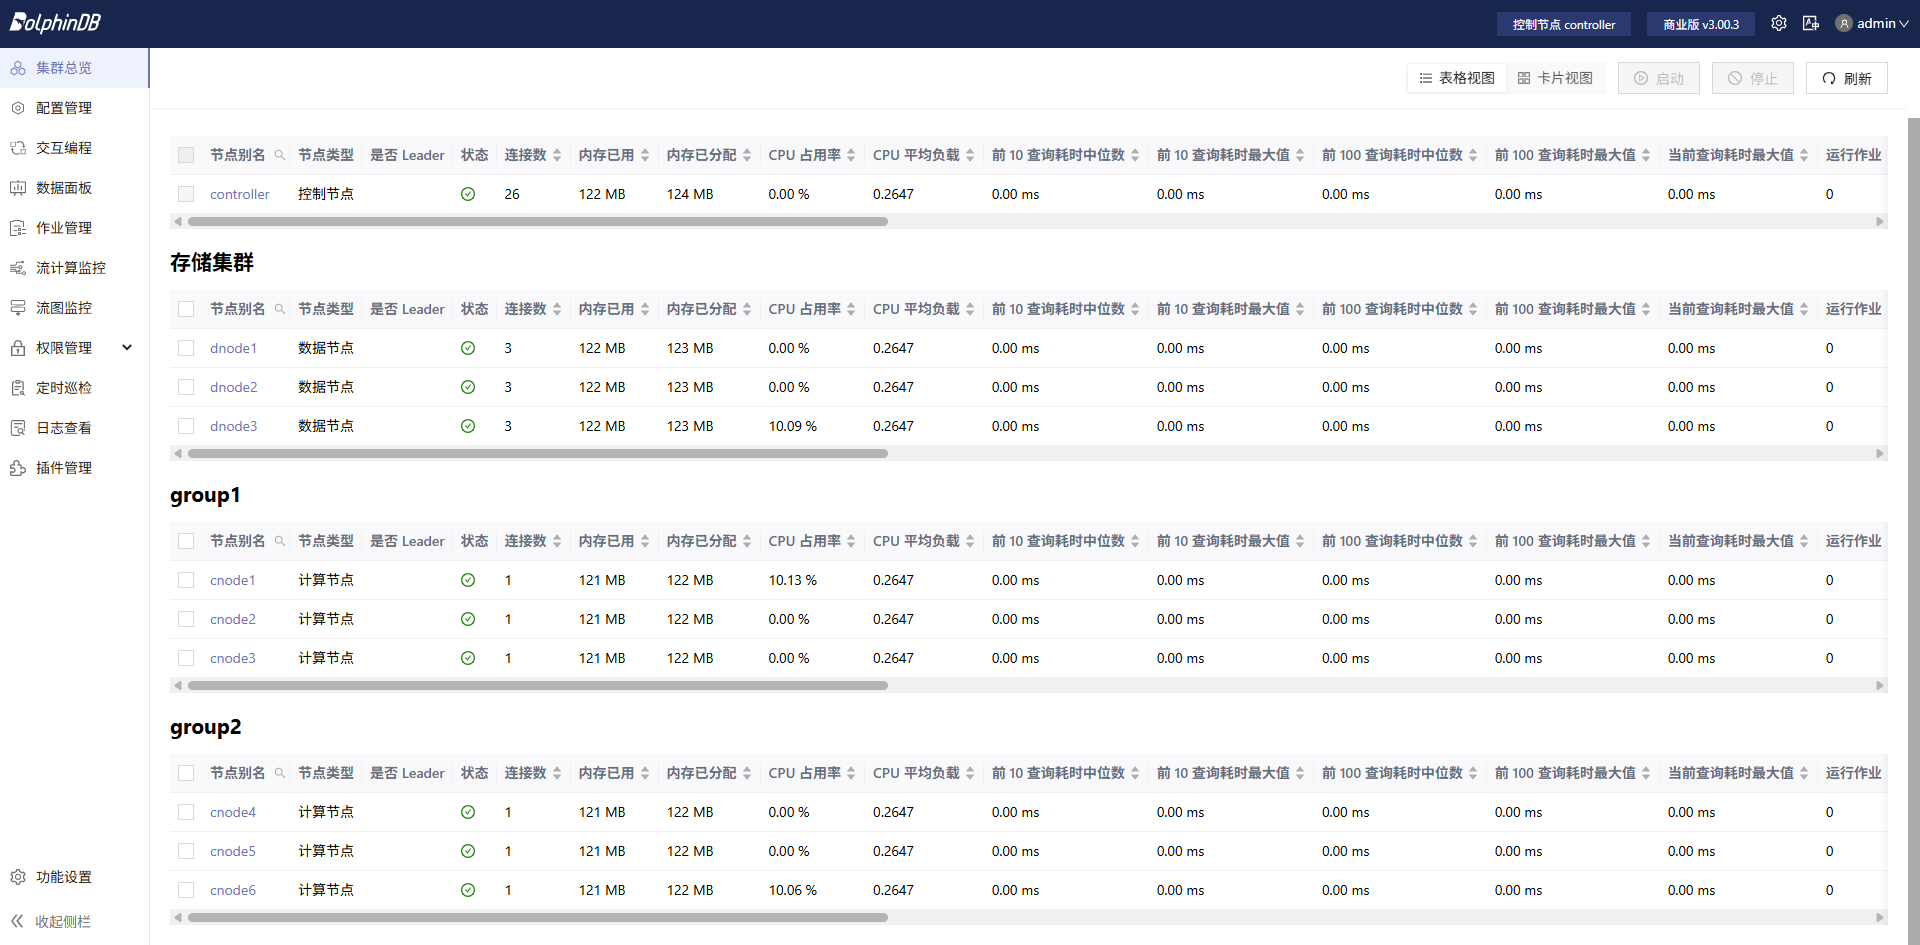The image size is (1920, 945).
Task: Switch to 卡片视图 card view
Action: pos(1555,78)
